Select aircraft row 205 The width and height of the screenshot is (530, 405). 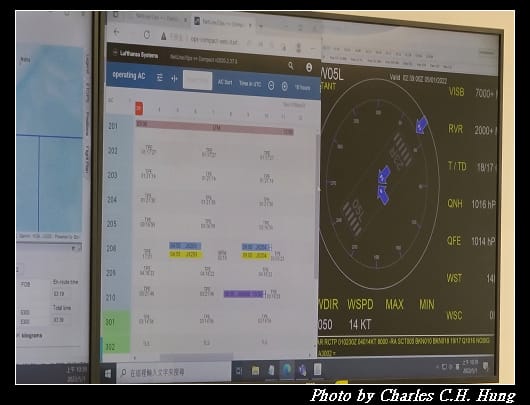click(x=112, y=224)
